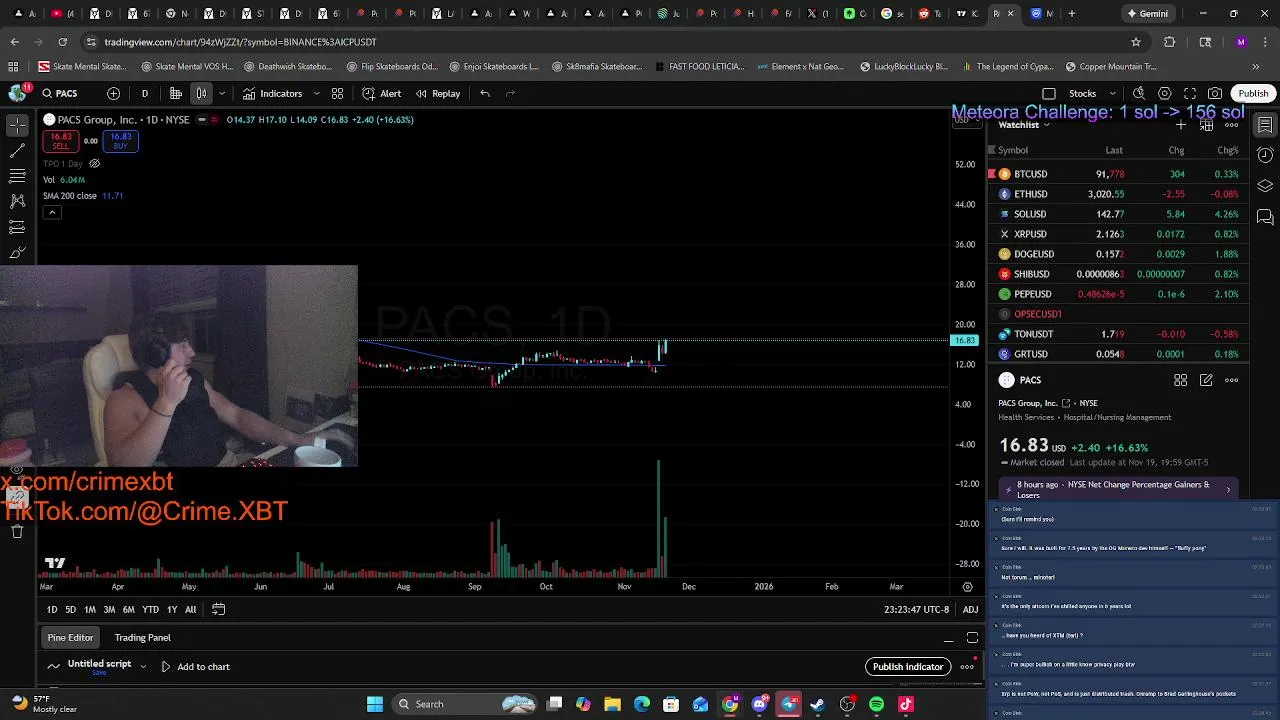
Task: Open Steam from the Windows taskbar
Action: pyautogui.click(x=818, y=704)
